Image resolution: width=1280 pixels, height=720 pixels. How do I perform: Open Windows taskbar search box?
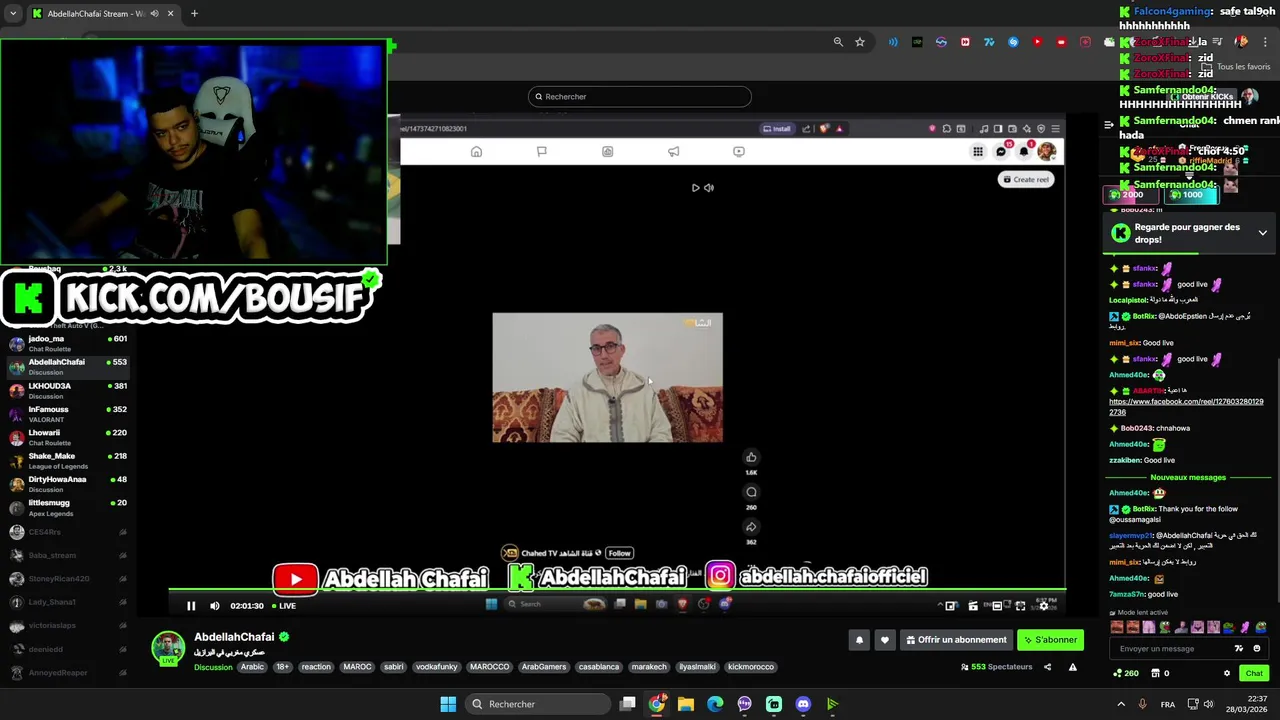(x=538, y=704)
